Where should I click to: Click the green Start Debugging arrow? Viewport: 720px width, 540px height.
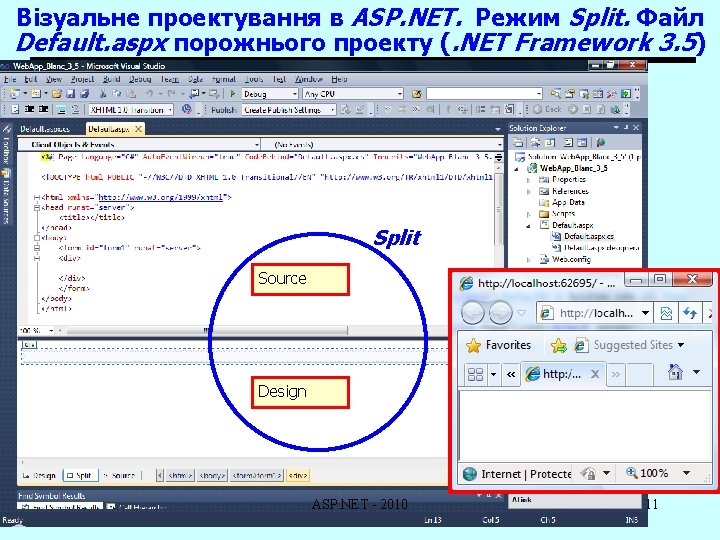(x=233, y=94)
